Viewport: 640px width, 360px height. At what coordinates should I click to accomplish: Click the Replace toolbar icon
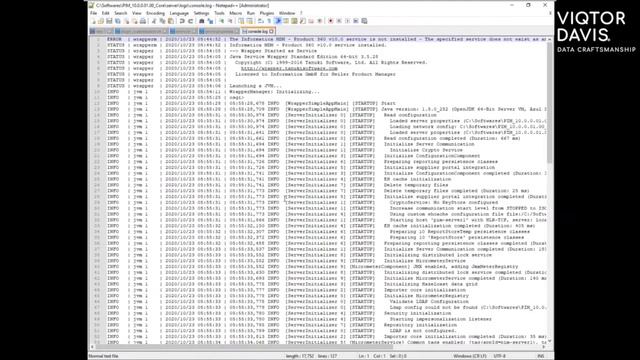click(x=211, y=21)
